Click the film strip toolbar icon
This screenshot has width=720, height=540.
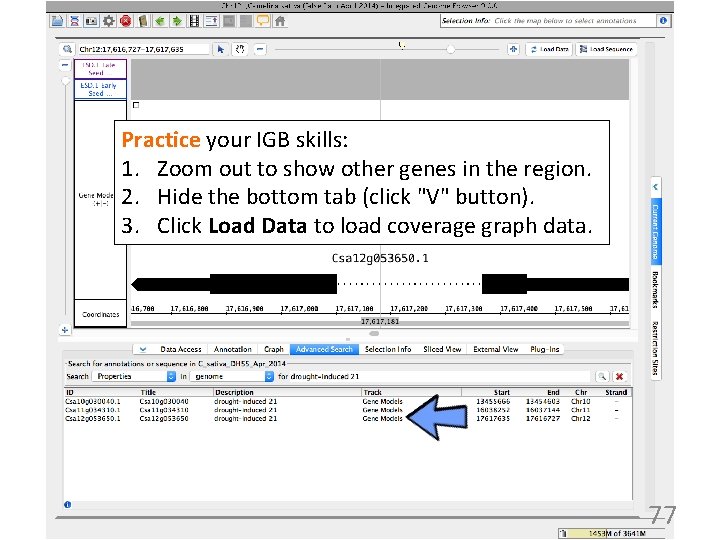[194, 21]
